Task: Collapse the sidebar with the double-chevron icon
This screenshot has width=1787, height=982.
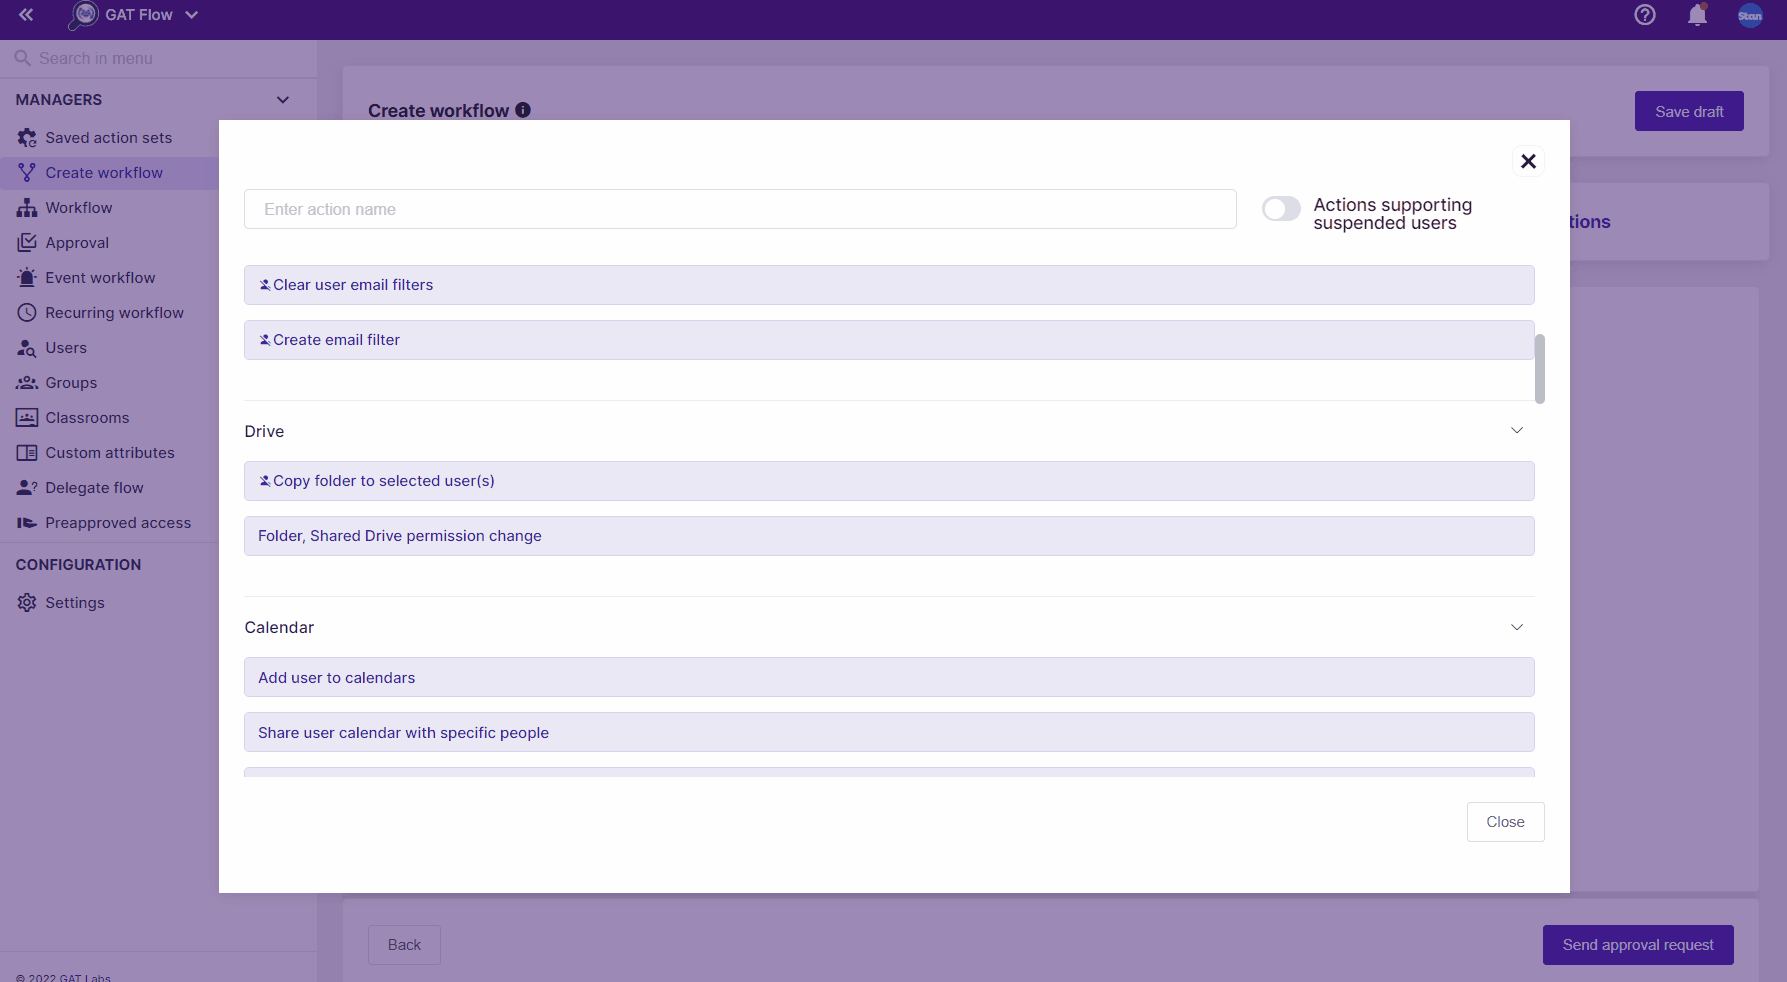Action: 26,15
